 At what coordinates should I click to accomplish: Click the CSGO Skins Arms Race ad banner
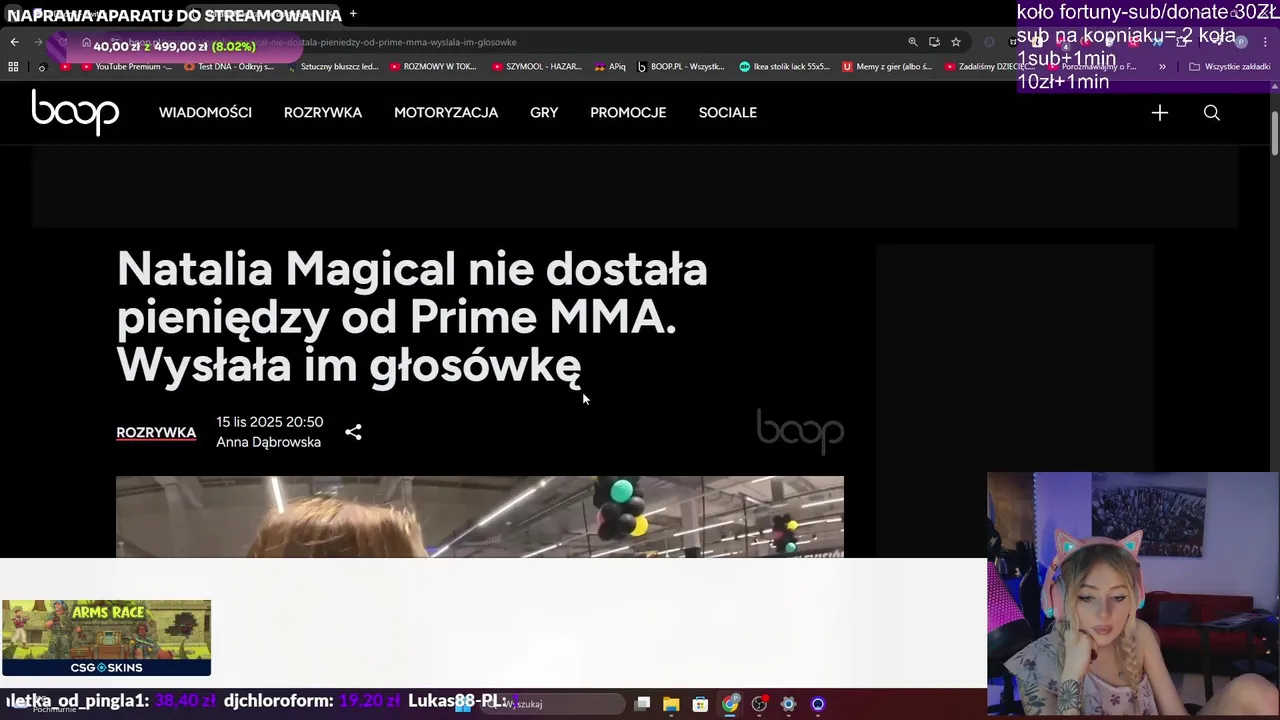[x=106, y=638]
